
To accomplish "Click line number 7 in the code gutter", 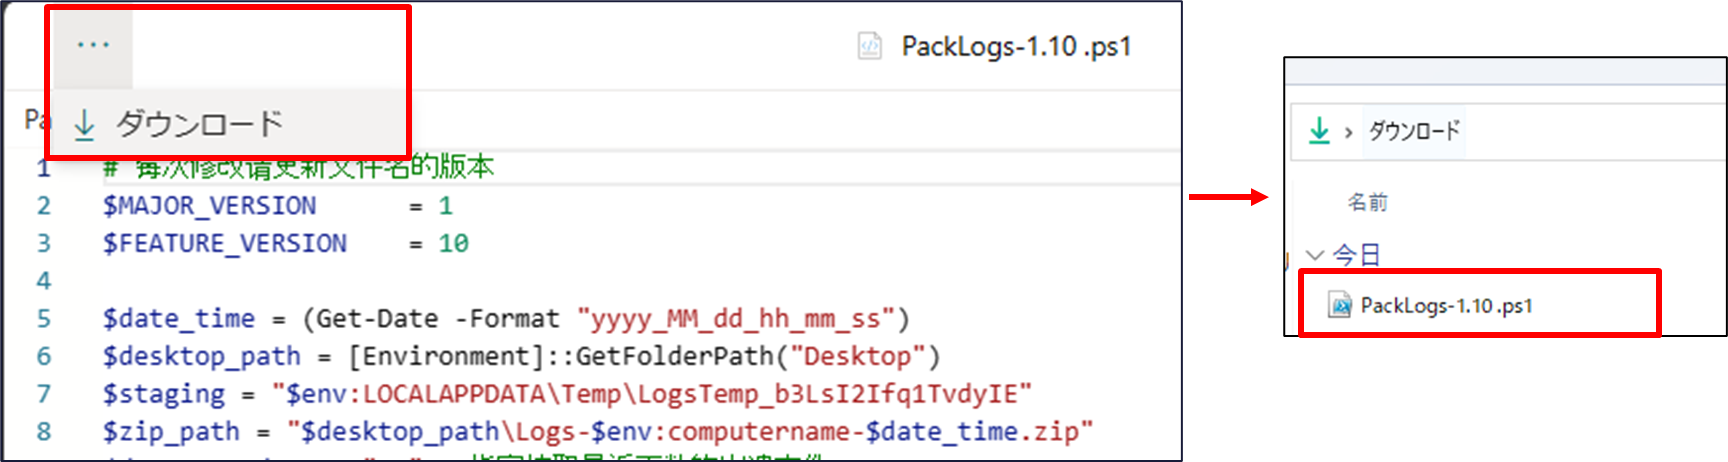I will pos(44,394).
